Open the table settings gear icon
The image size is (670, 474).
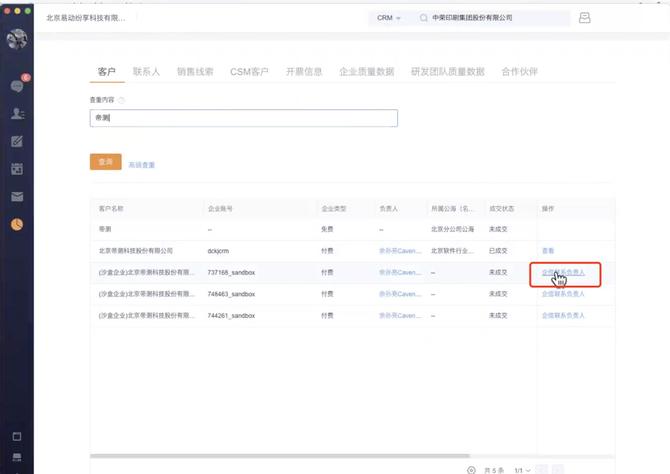click(x=471, y=469)
